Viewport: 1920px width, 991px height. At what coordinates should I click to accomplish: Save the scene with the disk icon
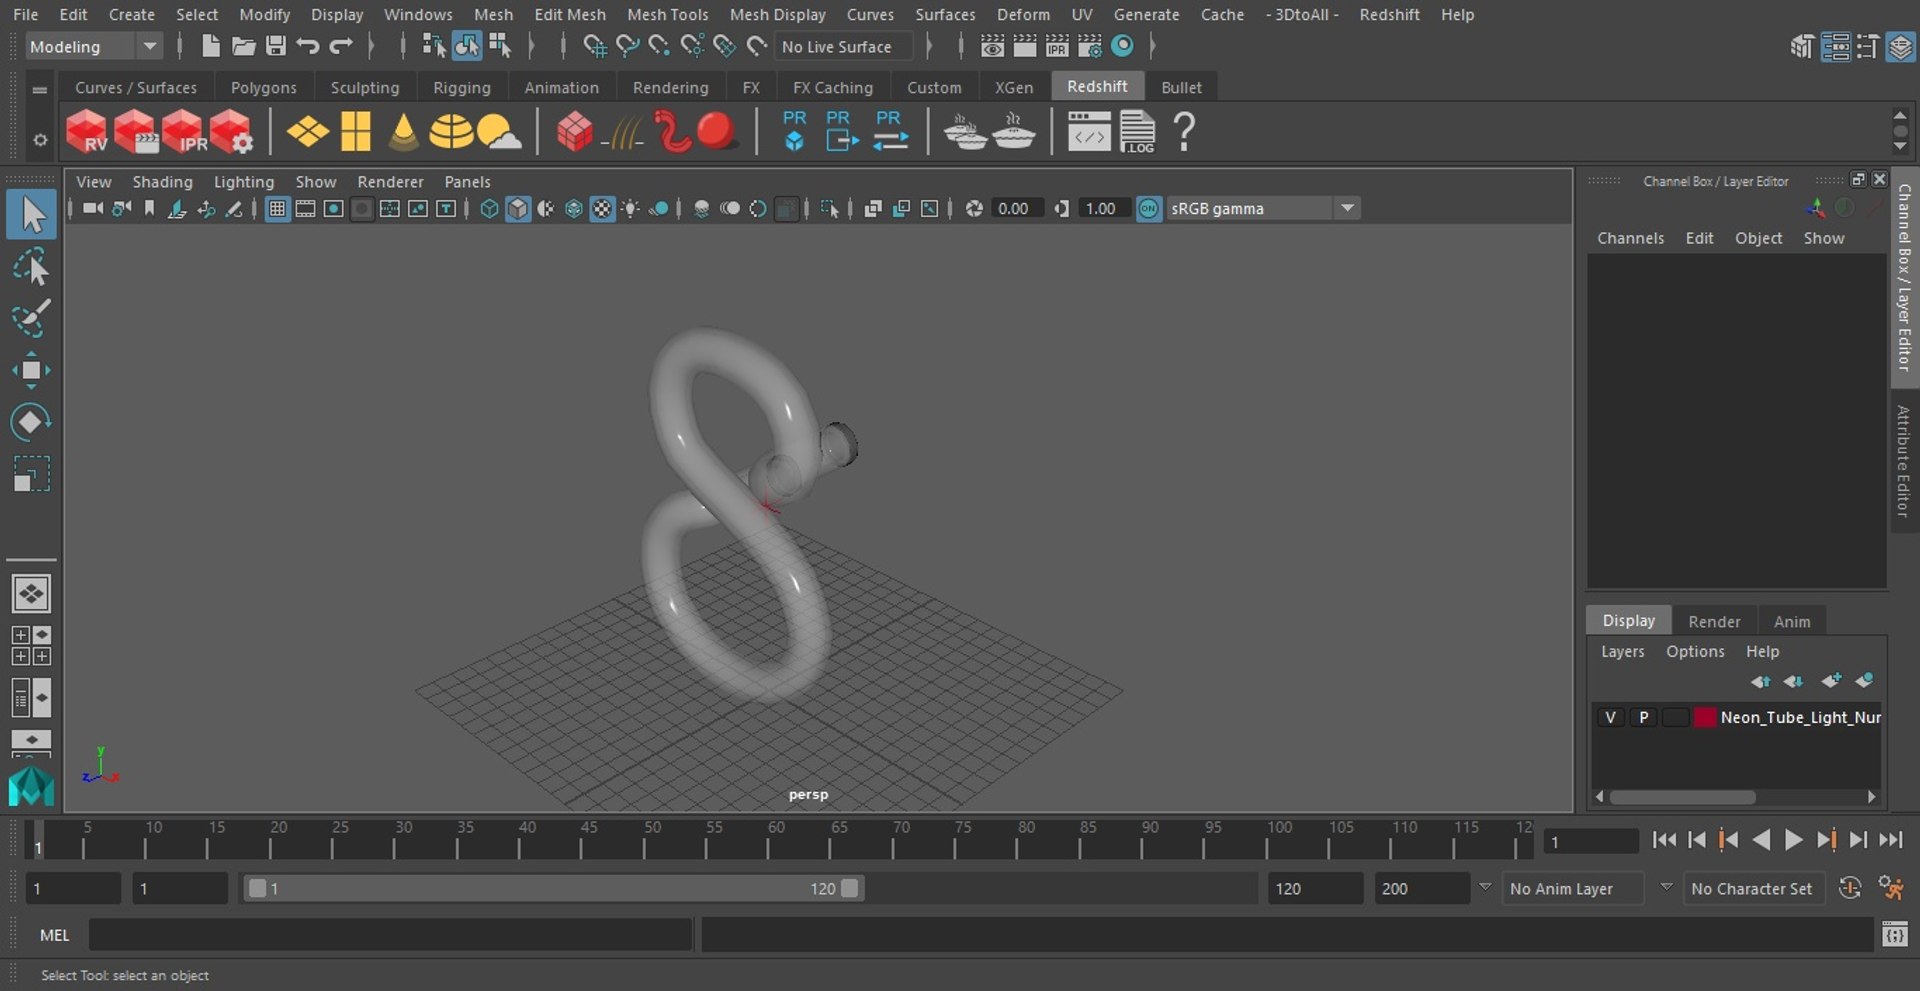click(276, 46)
